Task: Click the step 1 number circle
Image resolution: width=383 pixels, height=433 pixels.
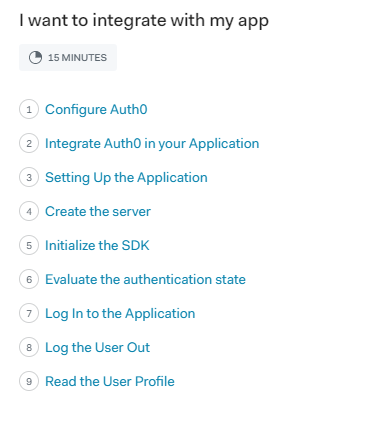Action: point(29,109)
